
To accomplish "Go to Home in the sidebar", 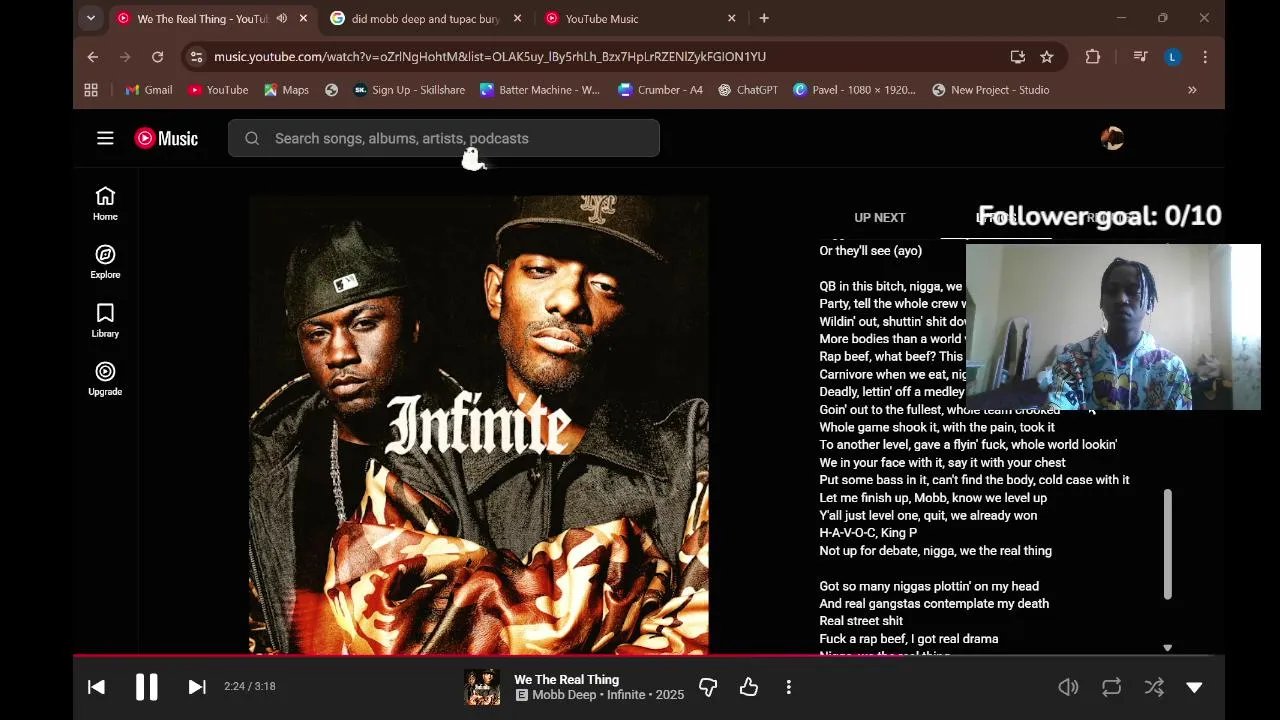I will (x=105, y=203).
